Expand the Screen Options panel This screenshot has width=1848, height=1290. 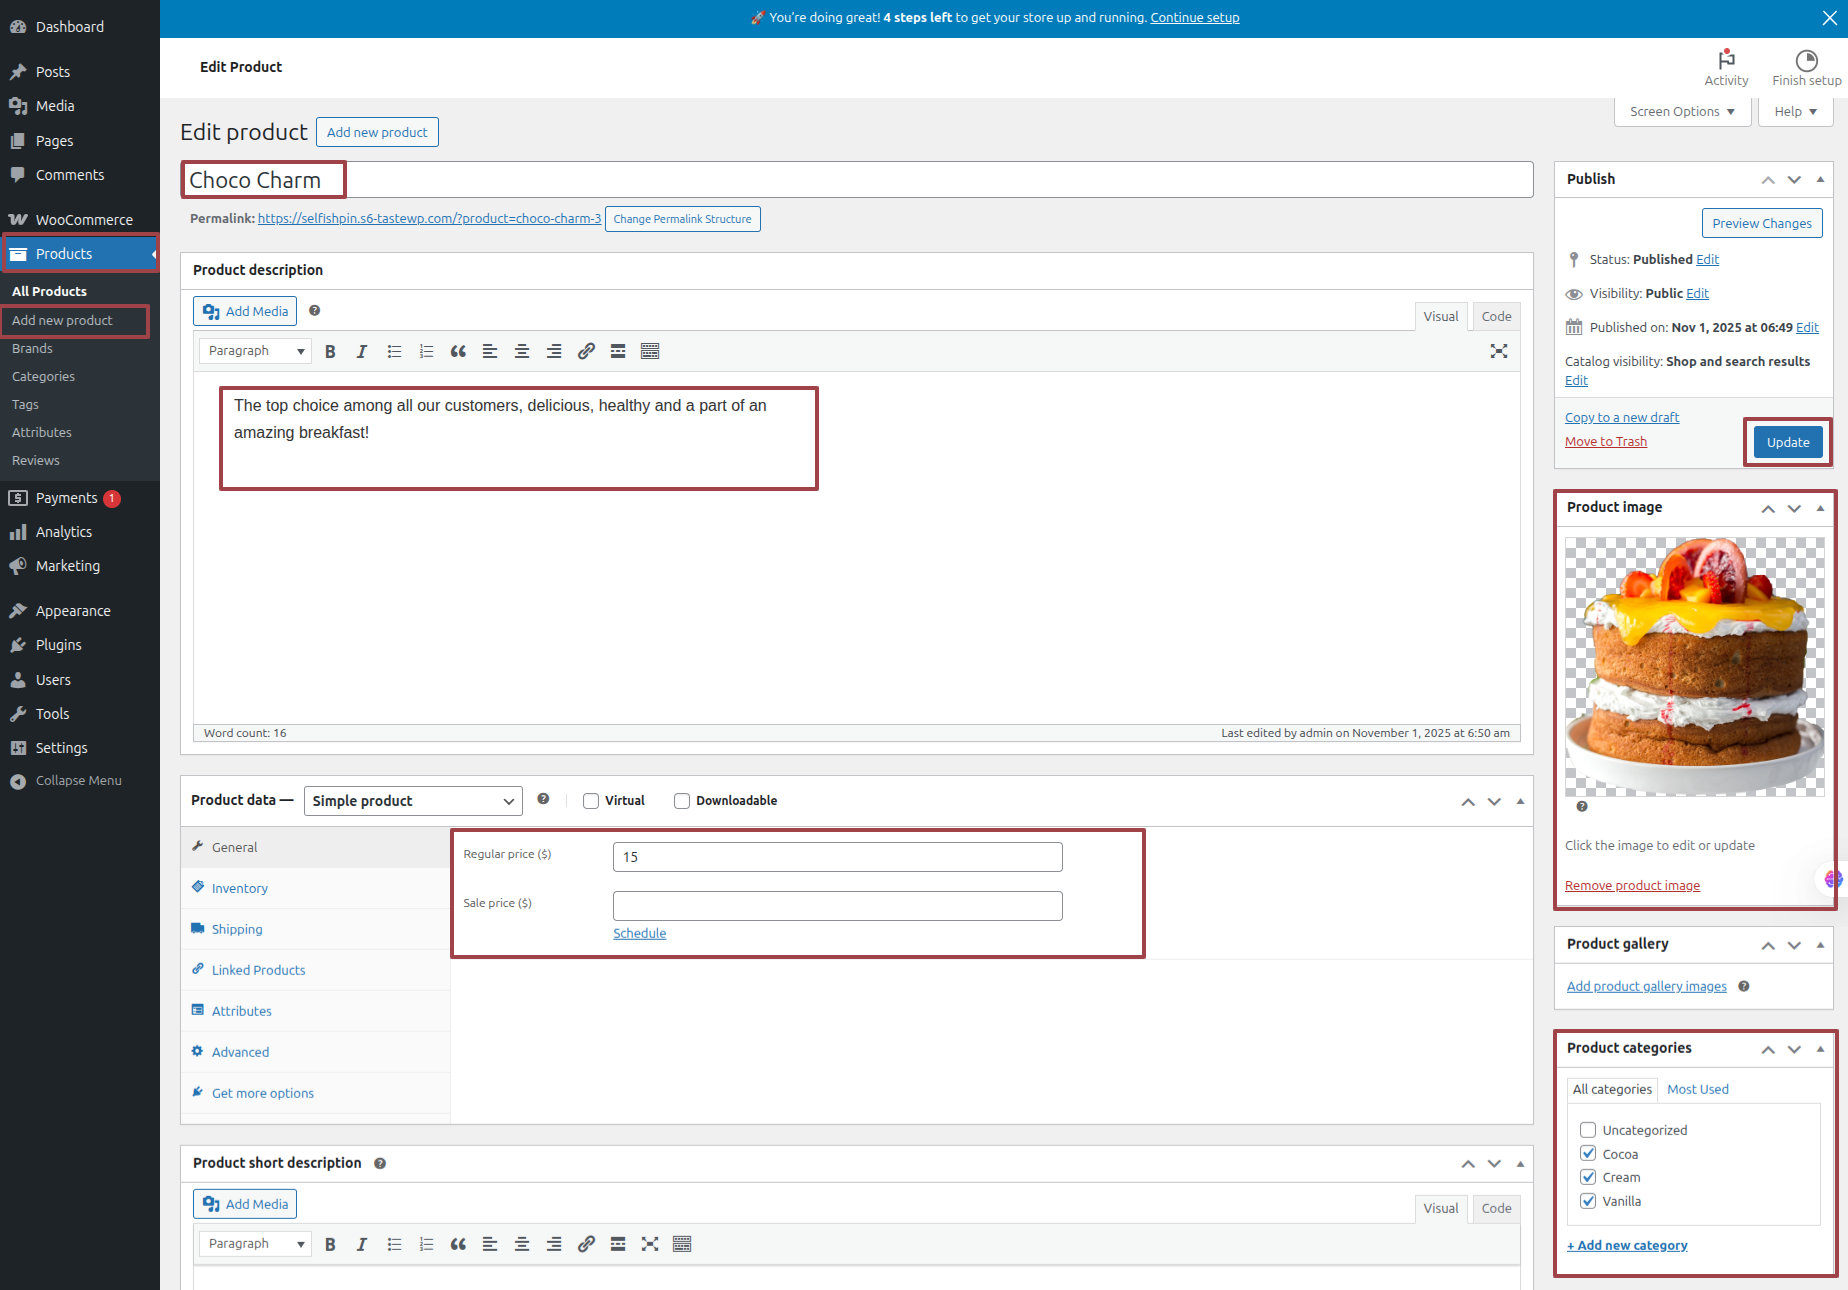(1682, 112)
